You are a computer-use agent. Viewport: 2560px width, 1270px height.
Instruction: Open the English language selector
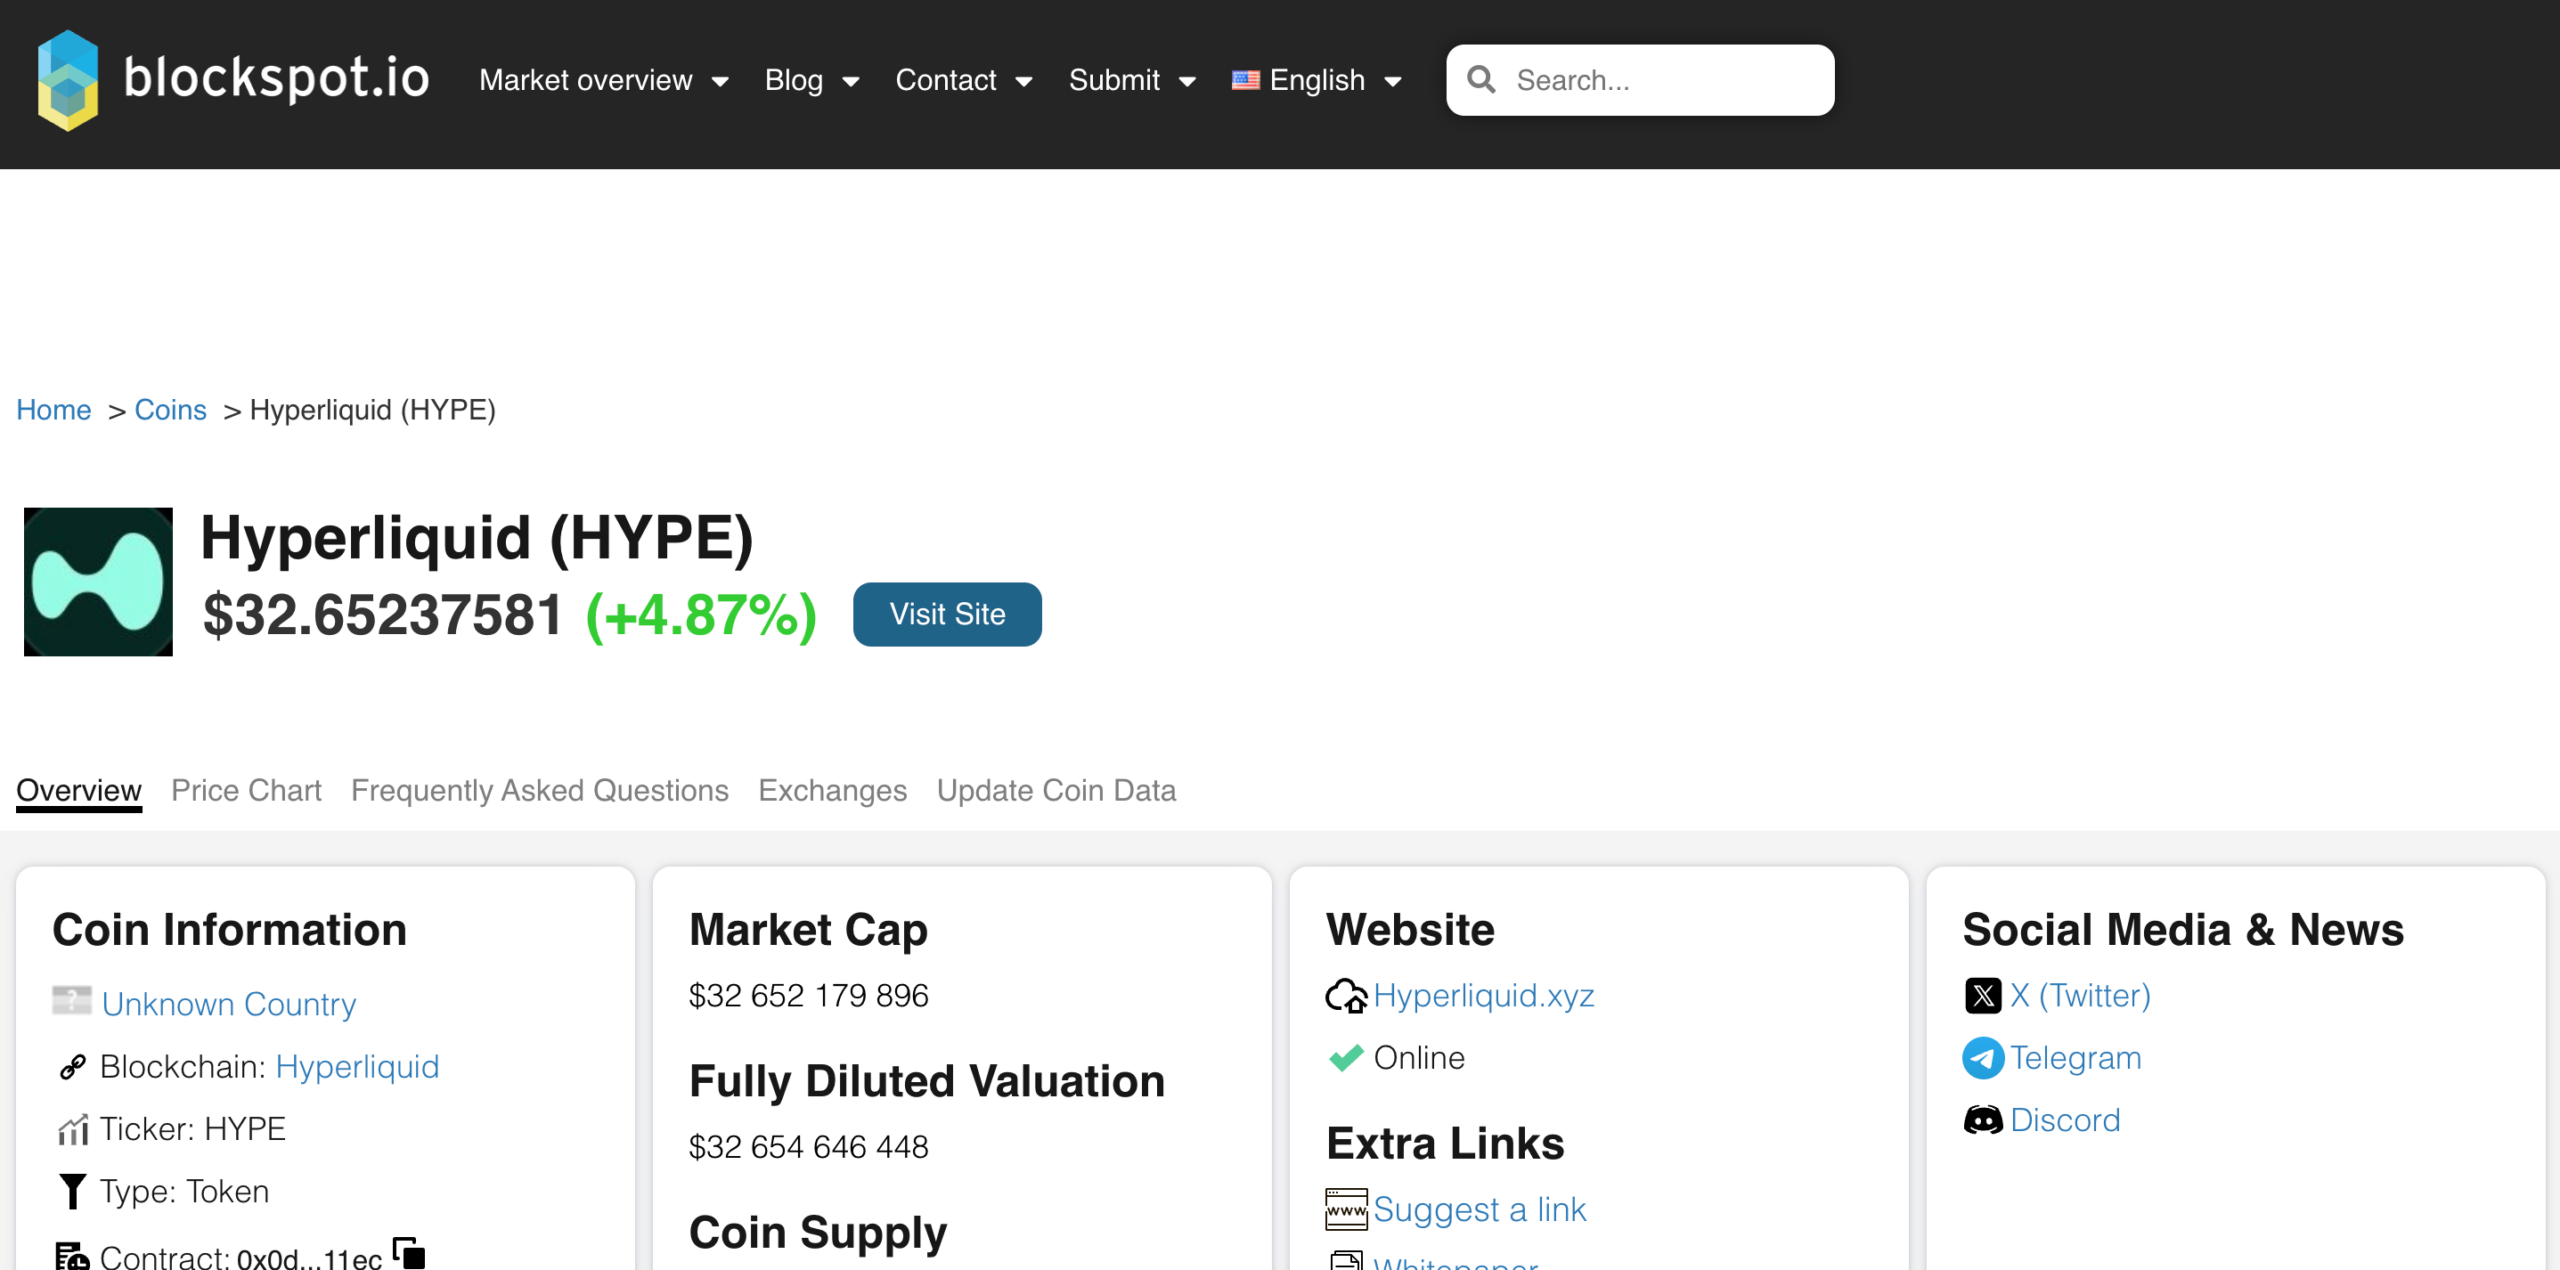1317,80
